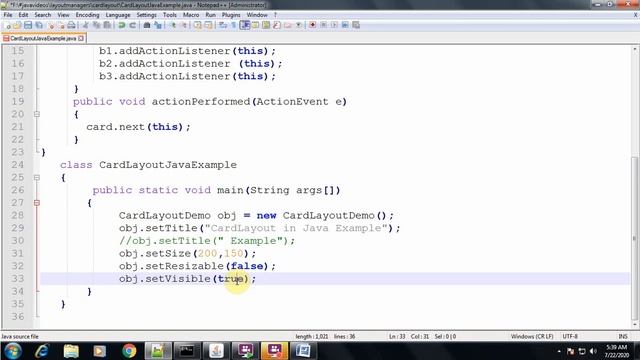Screen dimensions: 640x360
Task: Toggle Show All Characters button
Action: click(x=233, y=25)
